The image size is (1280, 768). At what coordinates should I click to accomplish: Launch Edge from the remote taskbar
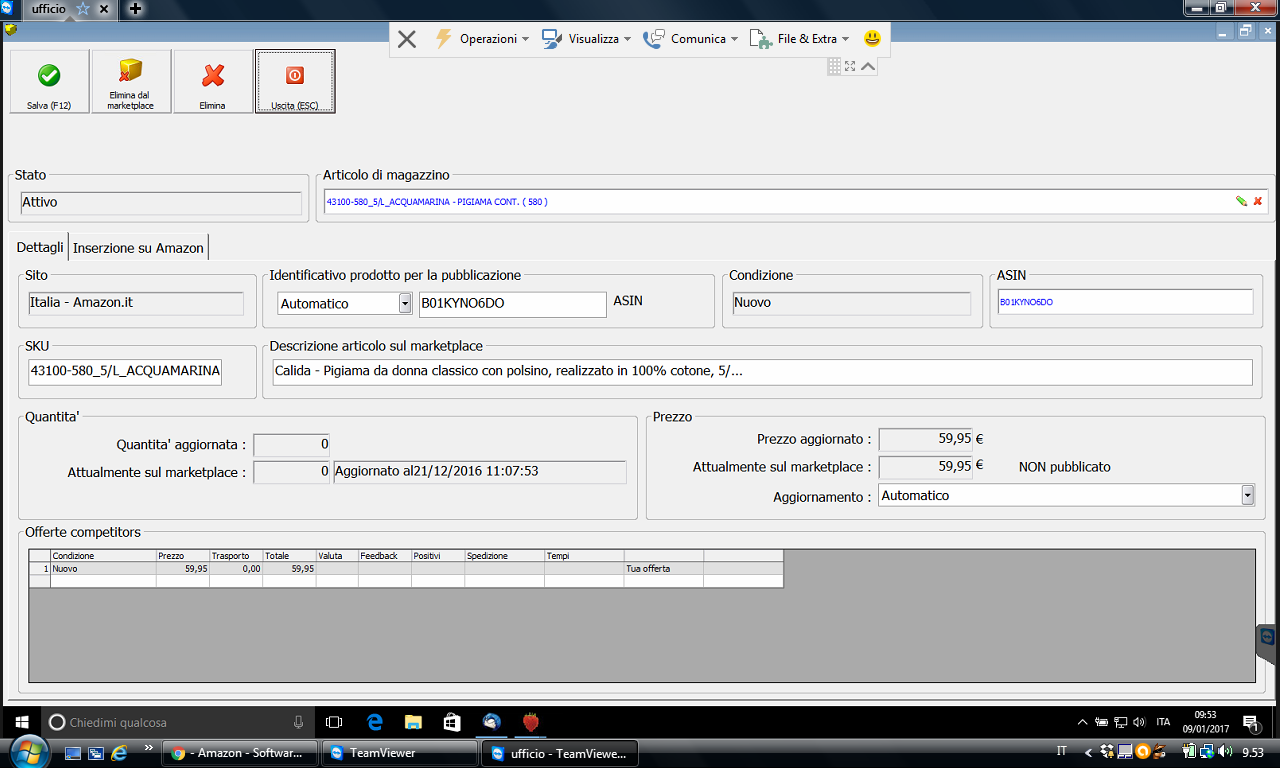click(375, 722)
